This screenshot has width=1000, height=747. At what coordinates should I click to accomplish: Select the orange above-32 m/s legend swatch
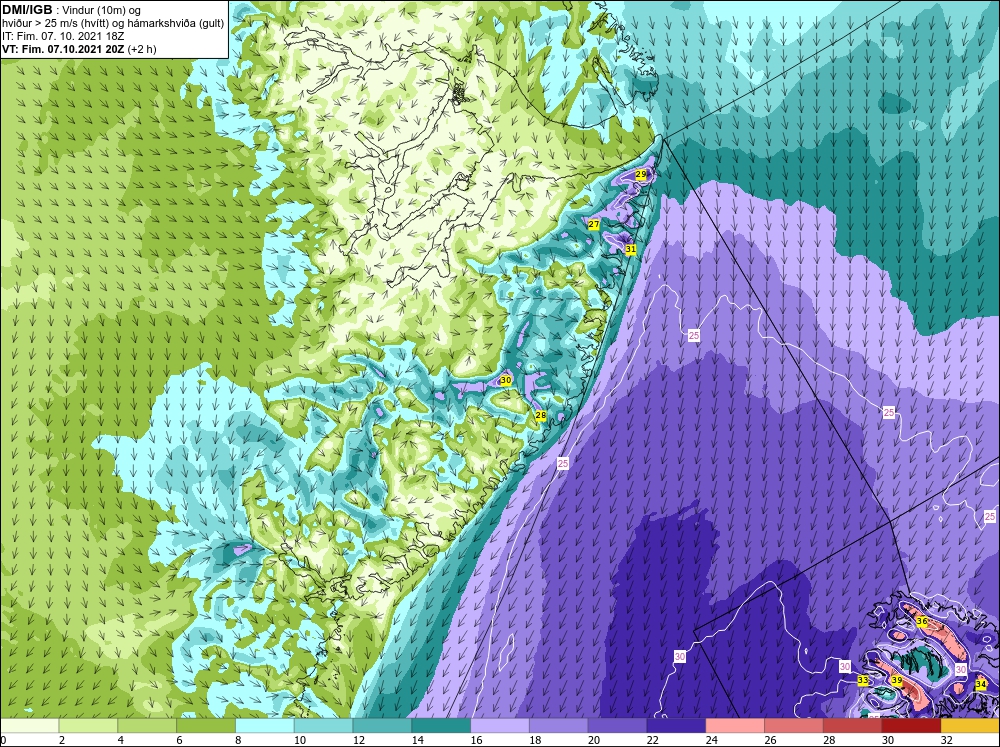[970, 726]
